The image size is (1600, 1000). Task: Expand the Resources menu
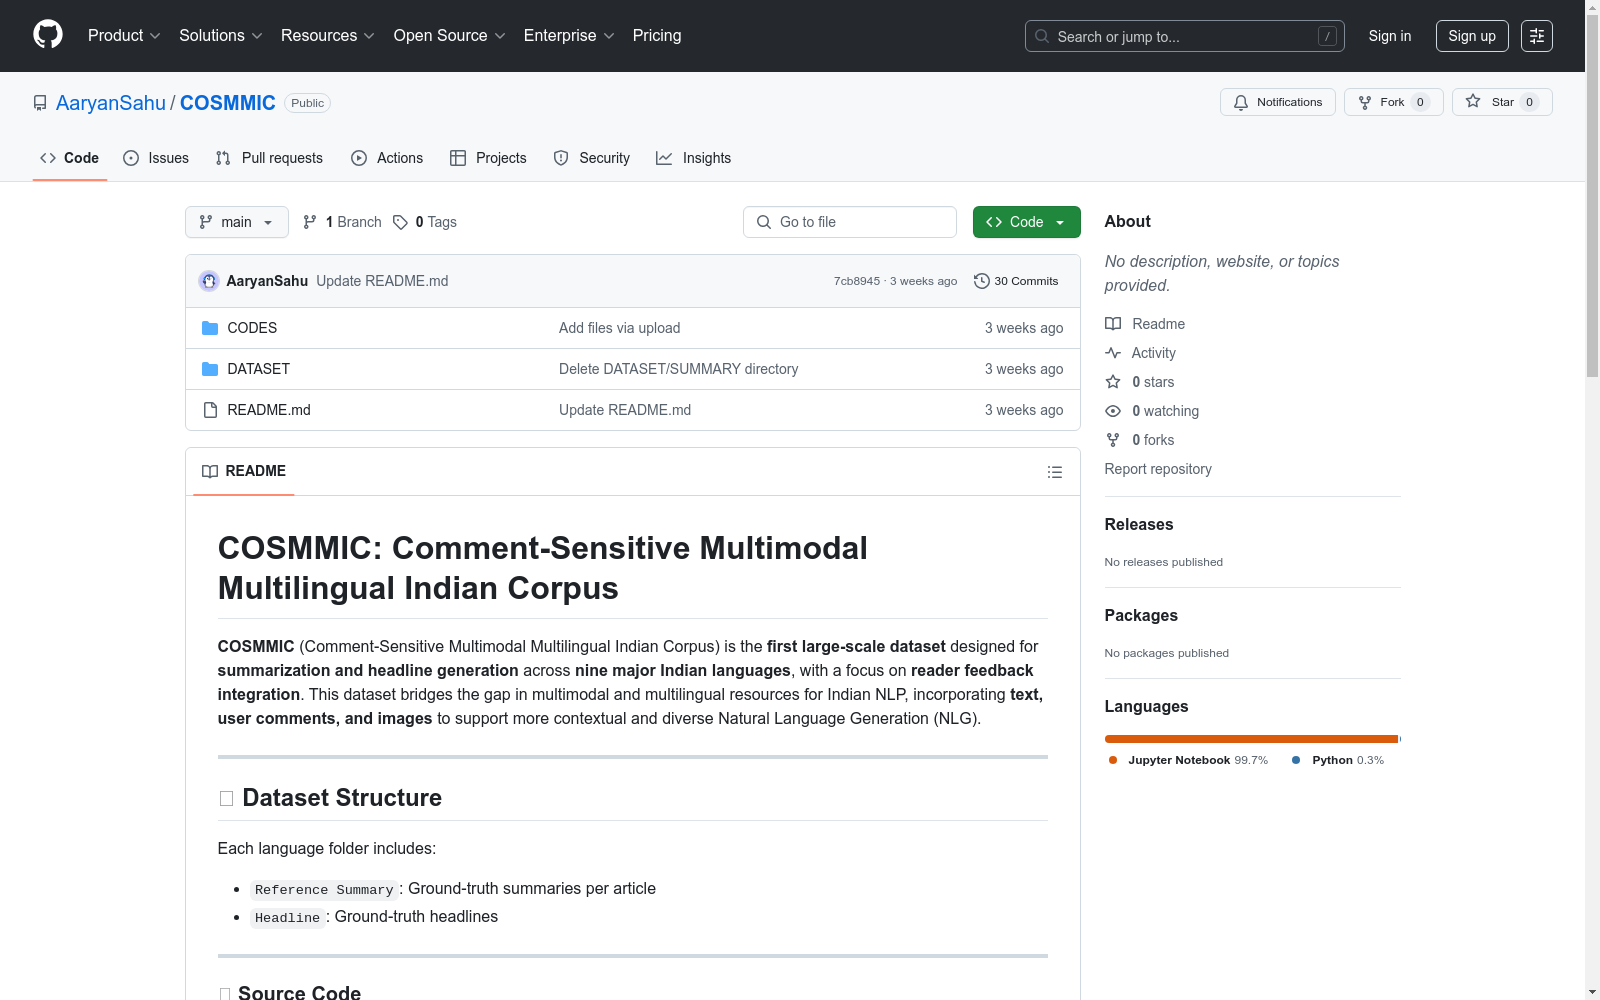328,36
